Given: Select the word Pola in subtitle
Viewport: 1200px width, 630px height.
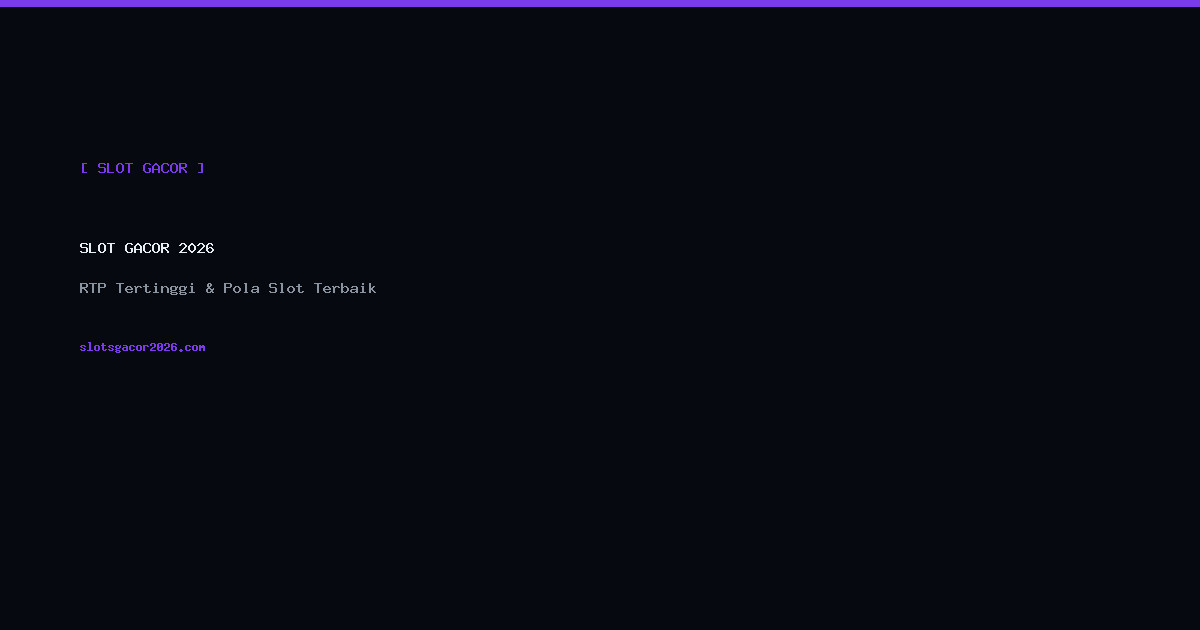Looking at the screenshot, I should pos(241,288).
